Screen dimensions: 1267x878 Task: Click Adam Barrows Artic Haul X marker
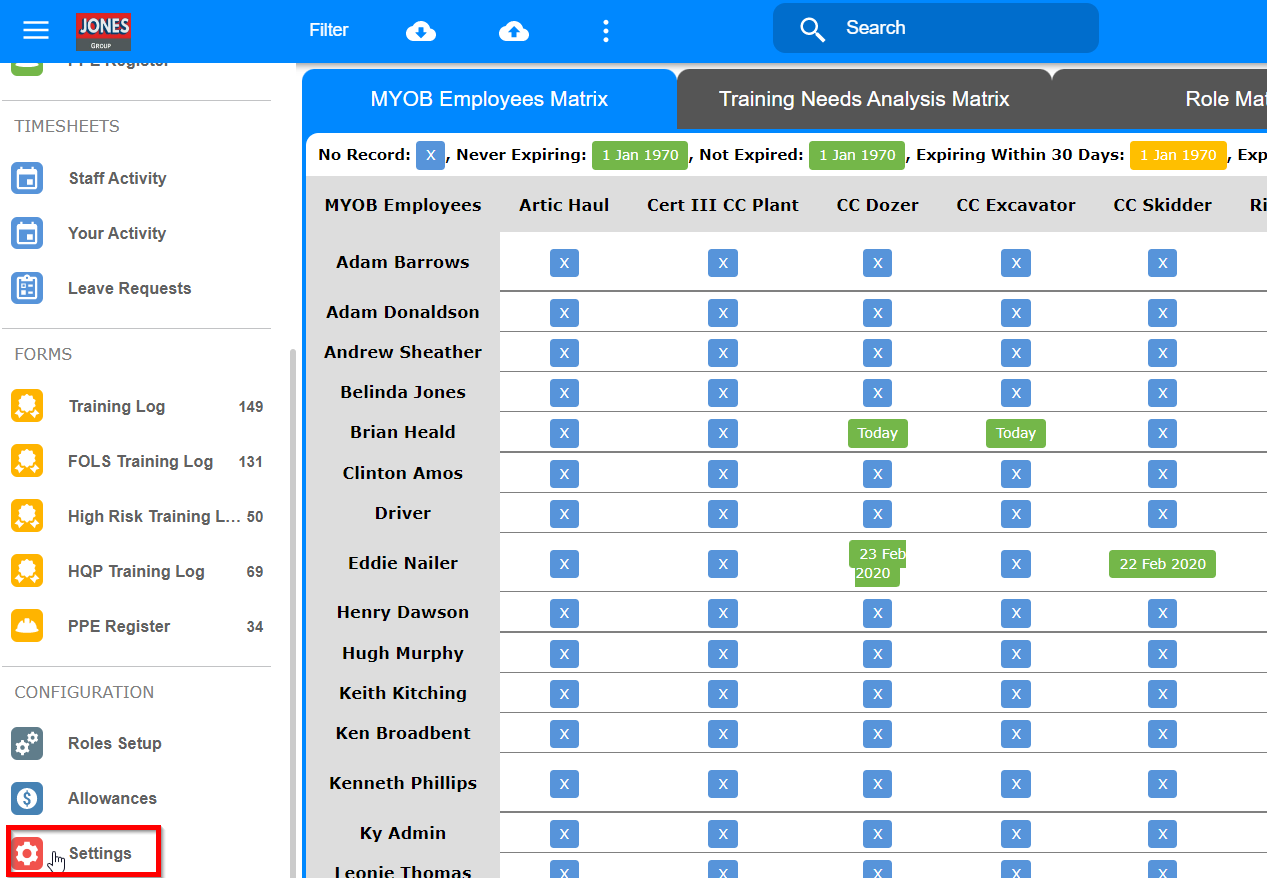[564, 263]
